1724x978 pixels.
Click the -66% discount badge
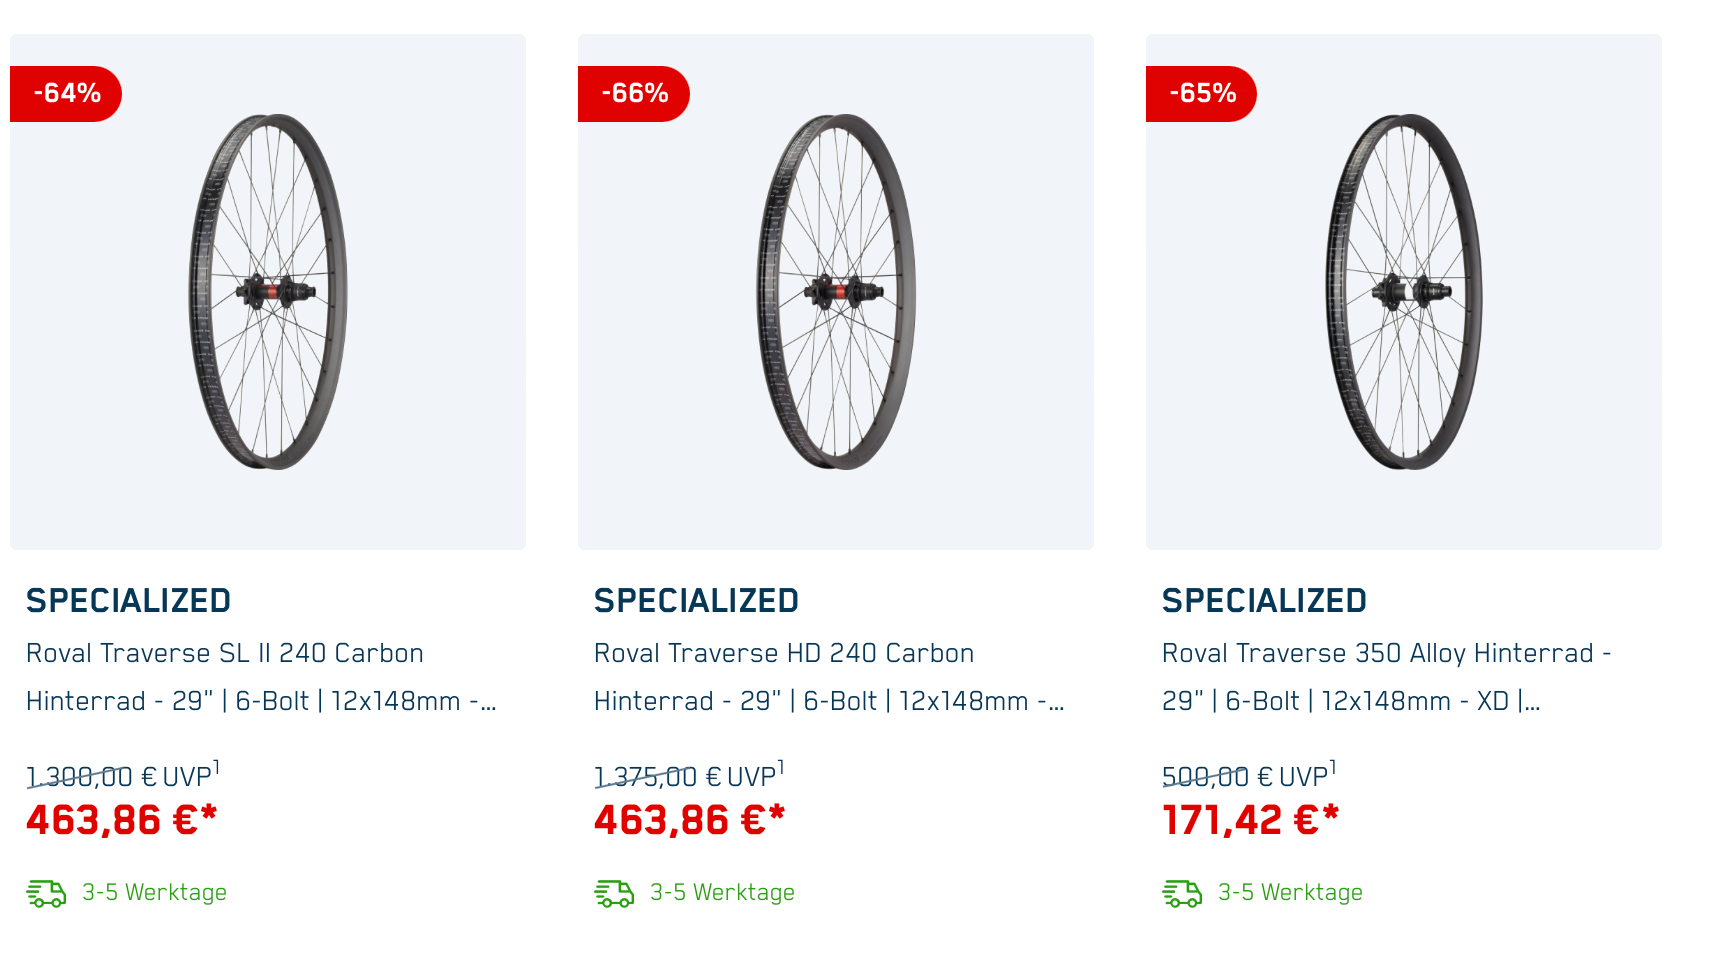coord(634,94)
